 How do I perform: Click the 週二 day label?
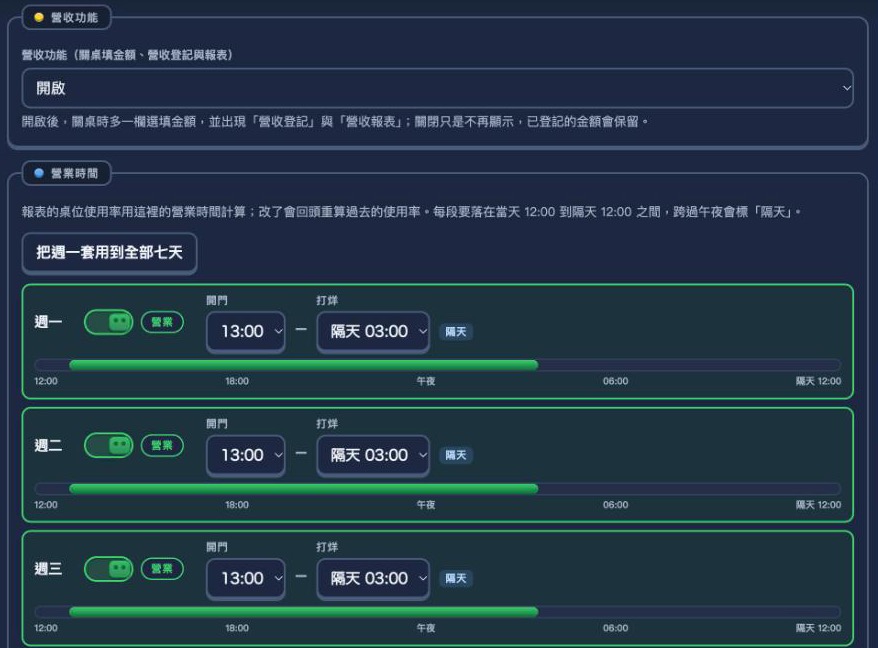48,445
